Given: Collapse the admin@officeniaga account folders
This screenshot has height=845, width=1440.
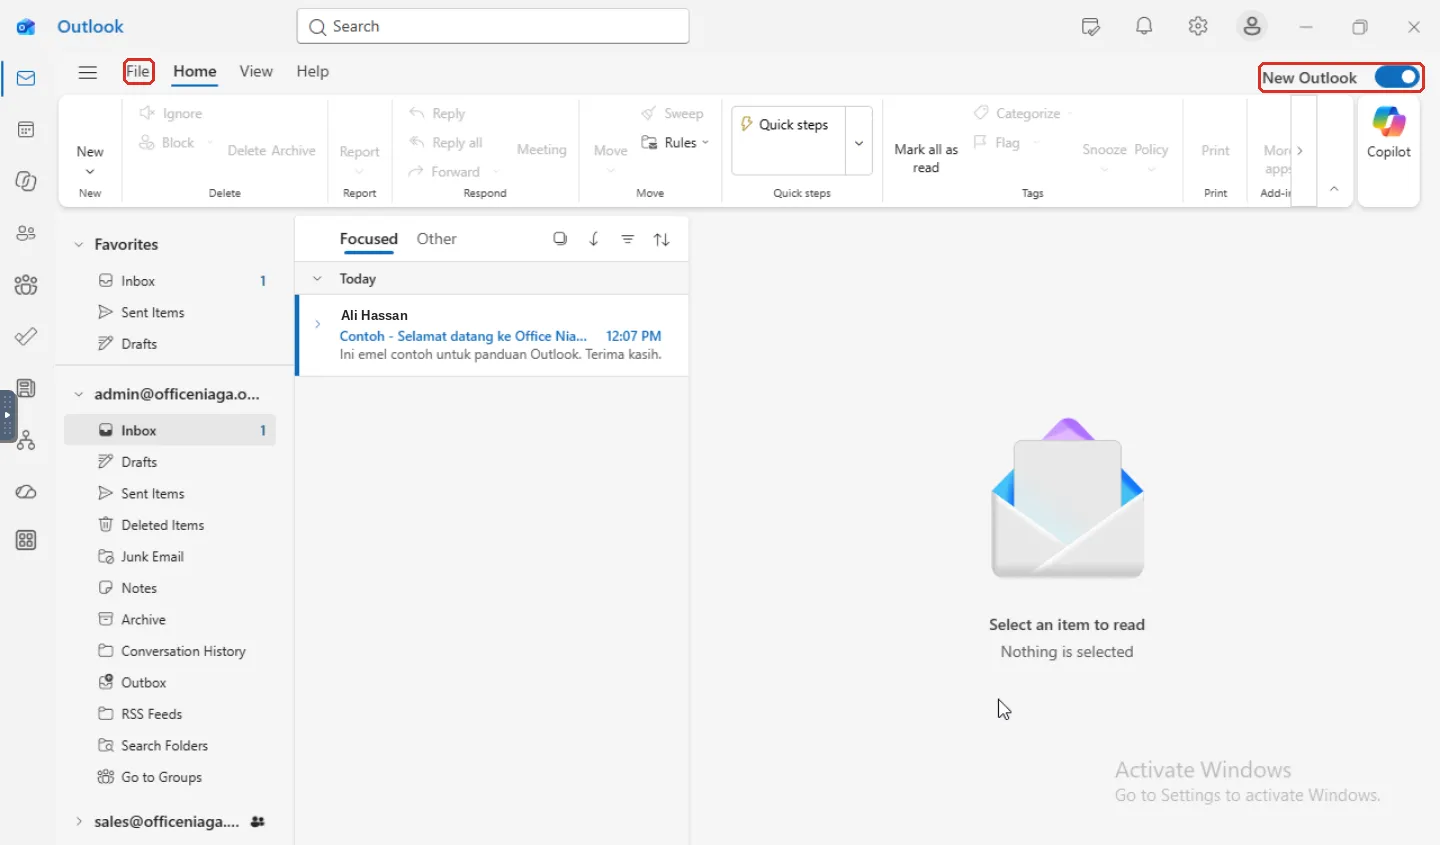Looking at the screenshot, I should click(x=79, y=395).
